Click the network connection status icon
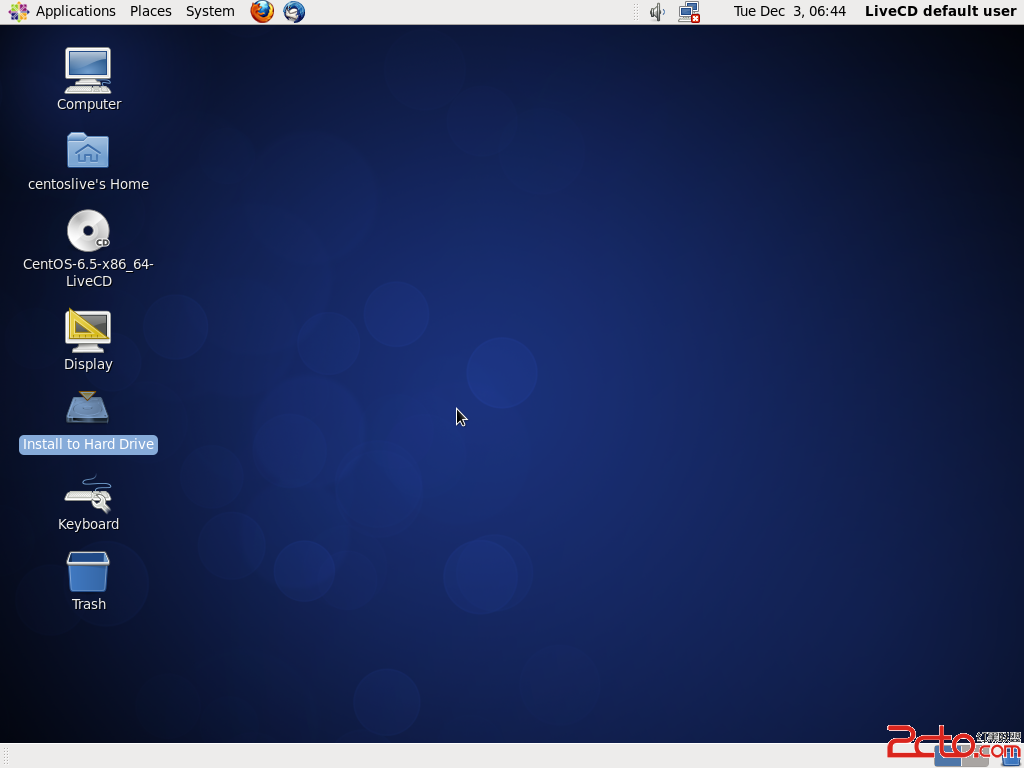Screen dimensions: 1024x768 [689, 12]
